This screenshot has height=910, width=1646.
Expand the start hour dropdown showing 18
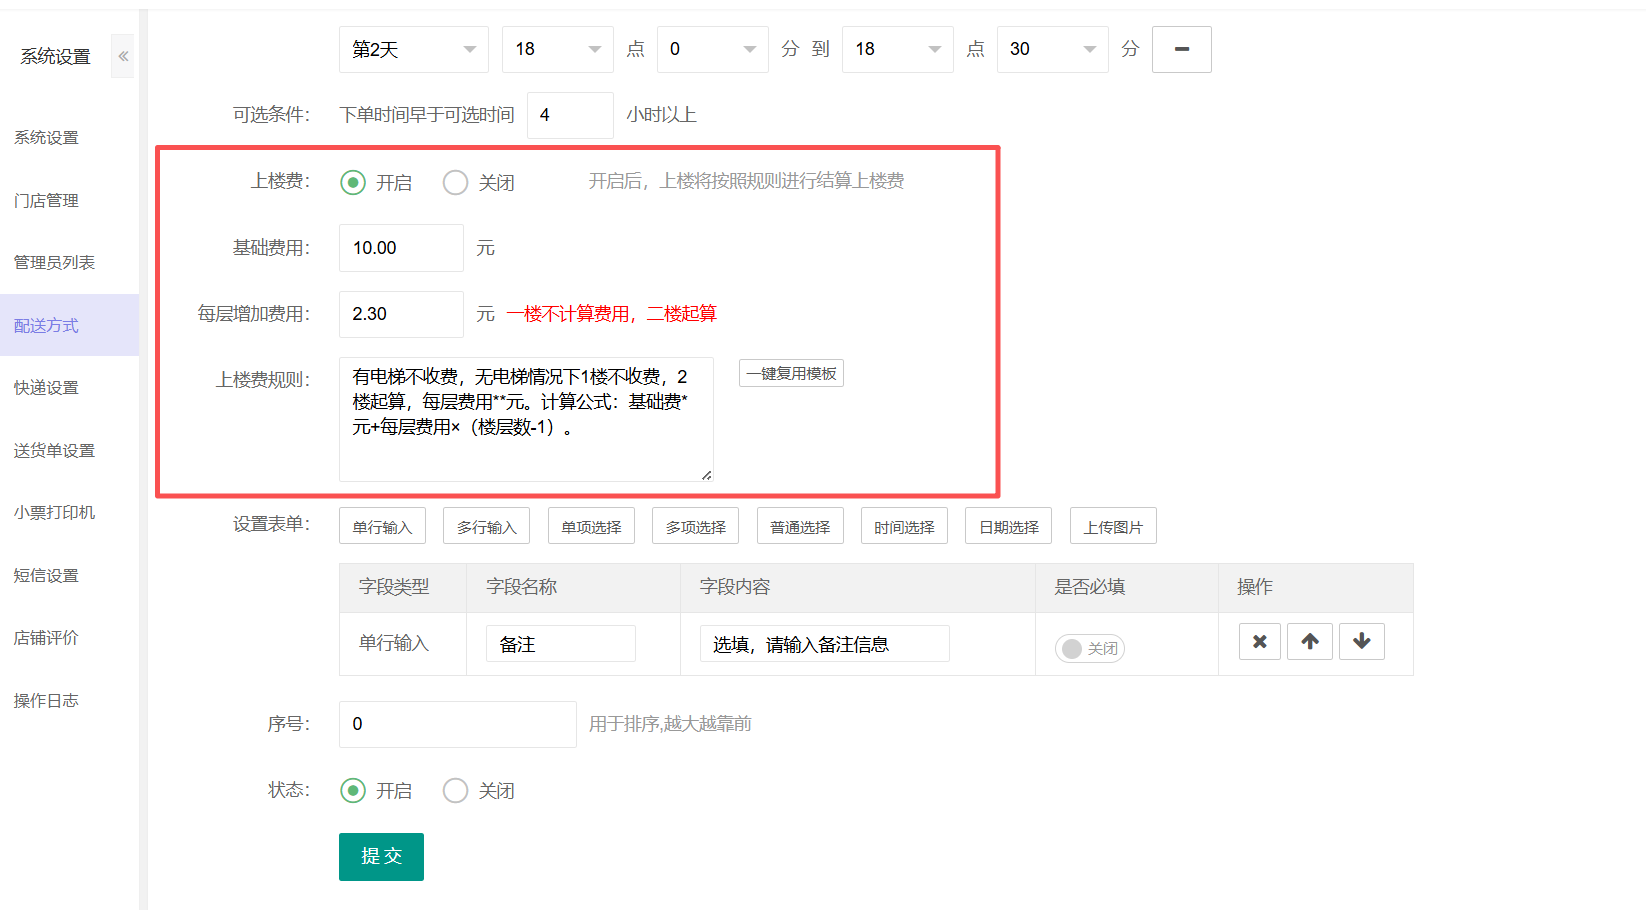[x=557, y=50]
